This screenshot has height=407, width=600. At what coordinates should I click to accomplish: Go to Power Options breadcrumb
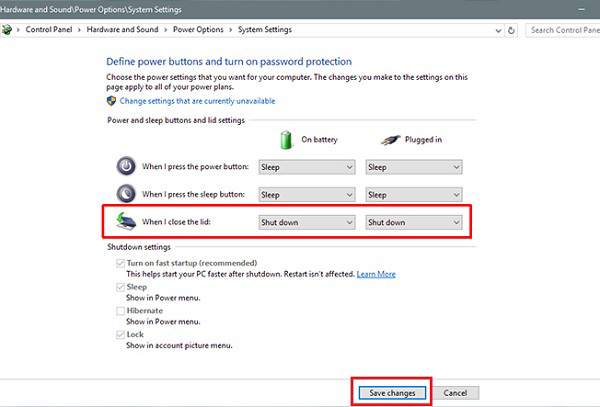(x=198, y=29)
